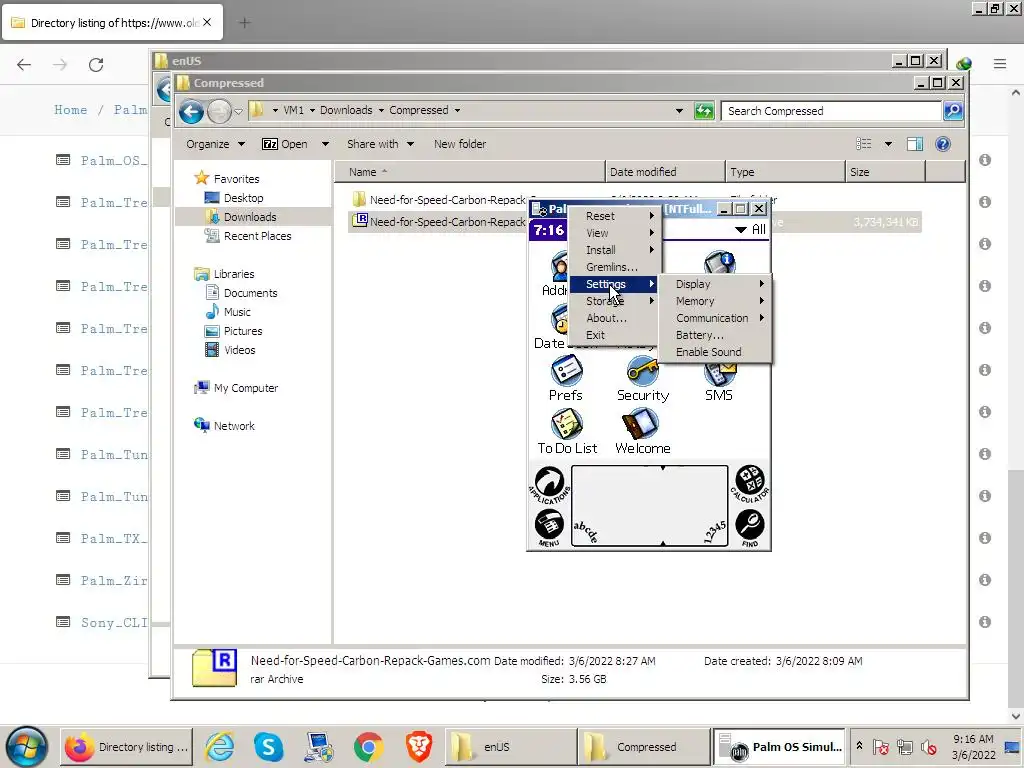Open the To Do List app icon
This screenshot has width=1024, height=768.
coord(567,431)
